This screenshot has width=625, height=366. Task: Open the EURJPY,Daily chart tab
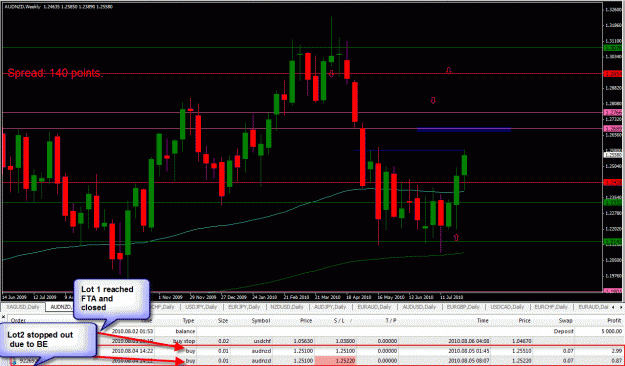[243, 307]
